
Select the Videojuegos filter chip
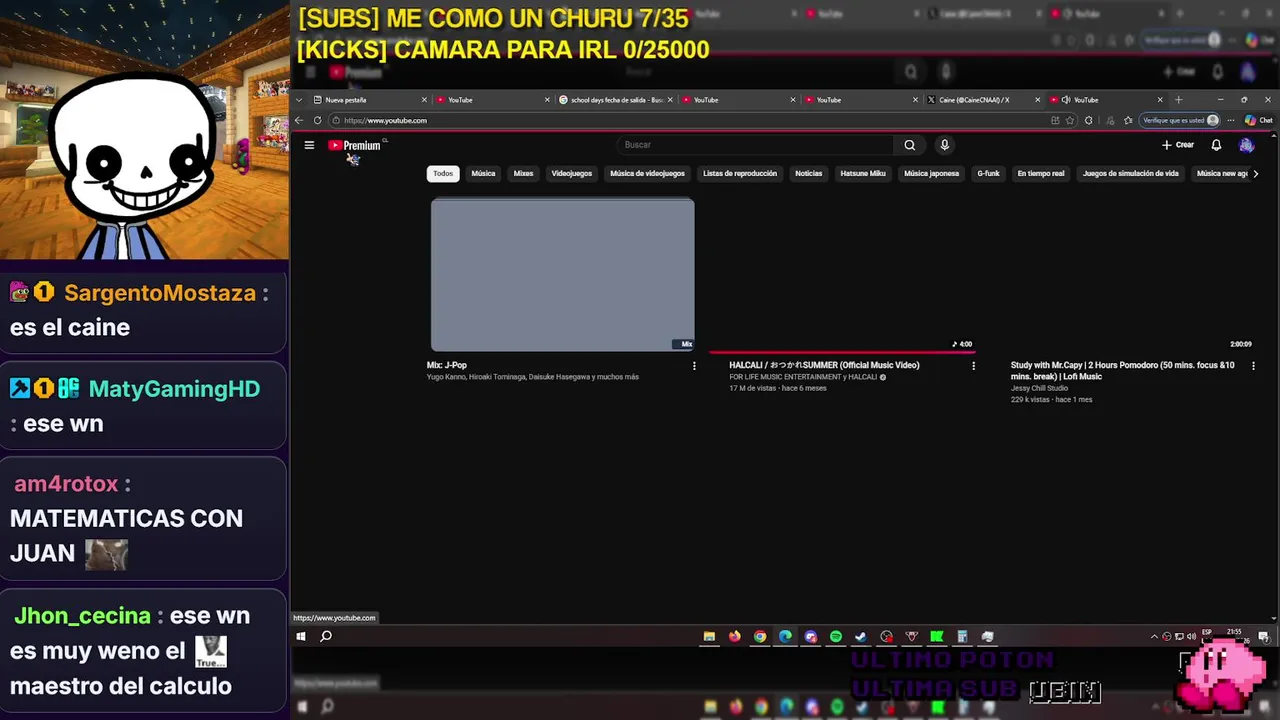572,173
